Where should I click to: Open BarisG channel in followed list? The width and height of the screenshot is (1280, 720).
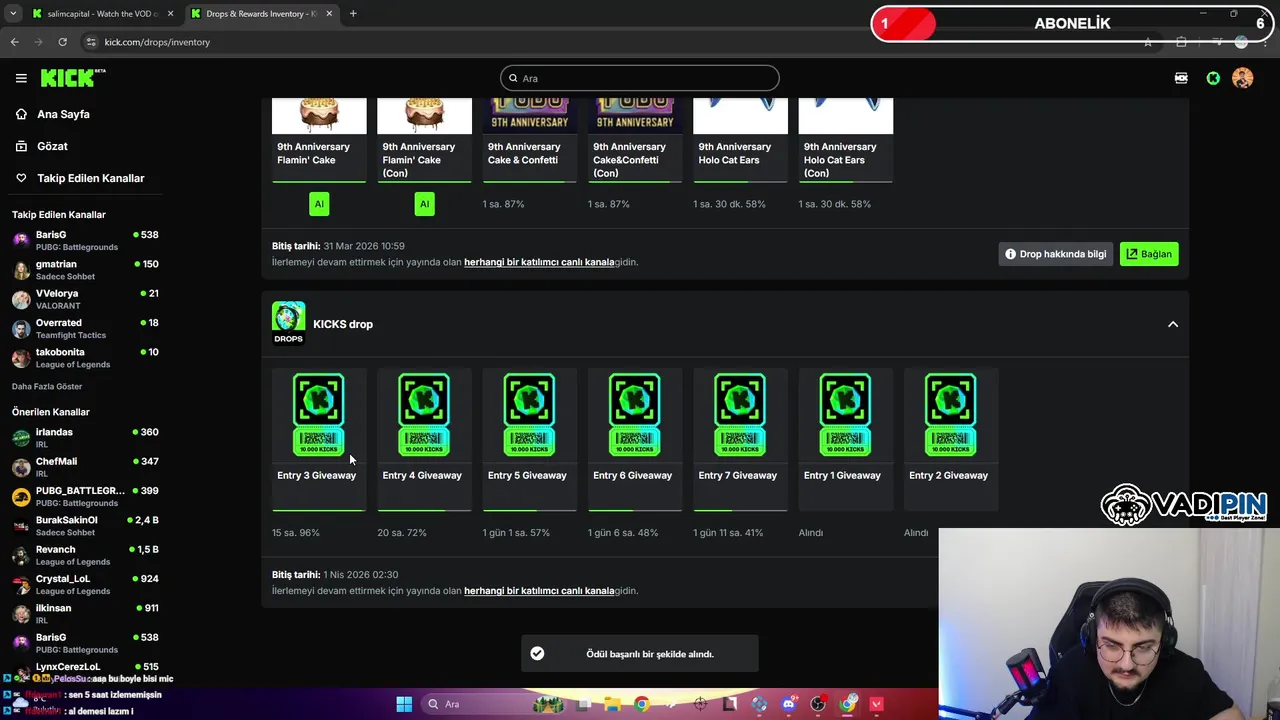(x=85, y=240)
